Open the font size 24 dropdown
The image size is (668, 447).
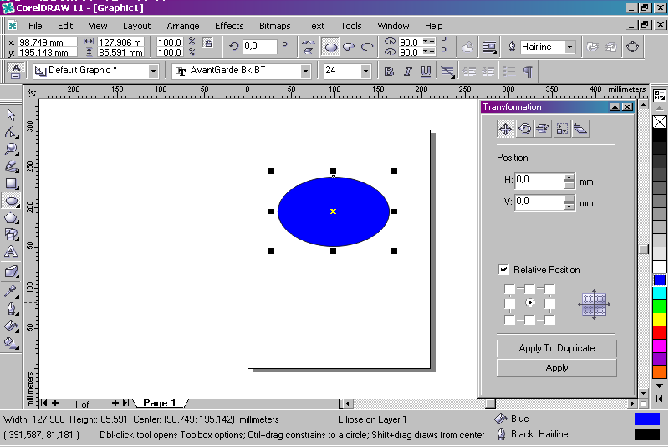(x=365, y=71)
